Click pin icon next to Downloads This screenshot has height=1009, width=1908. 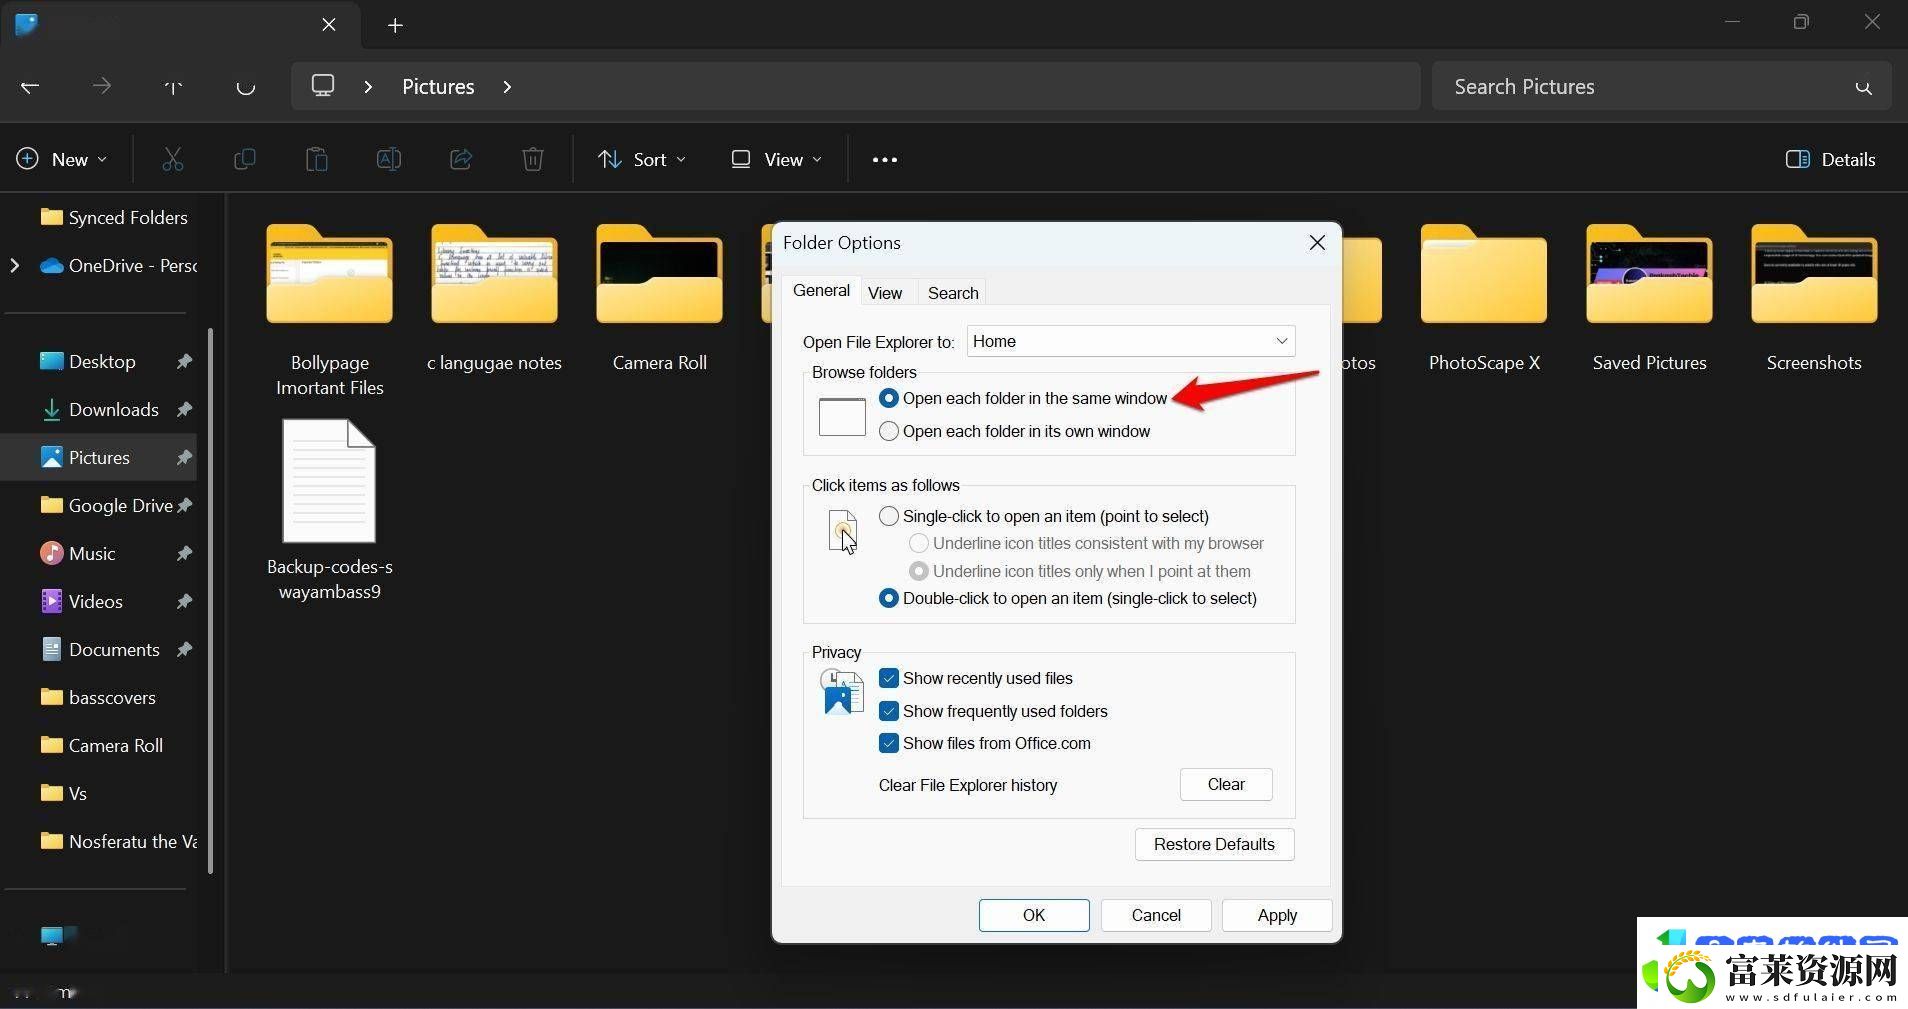click(184, 409)
